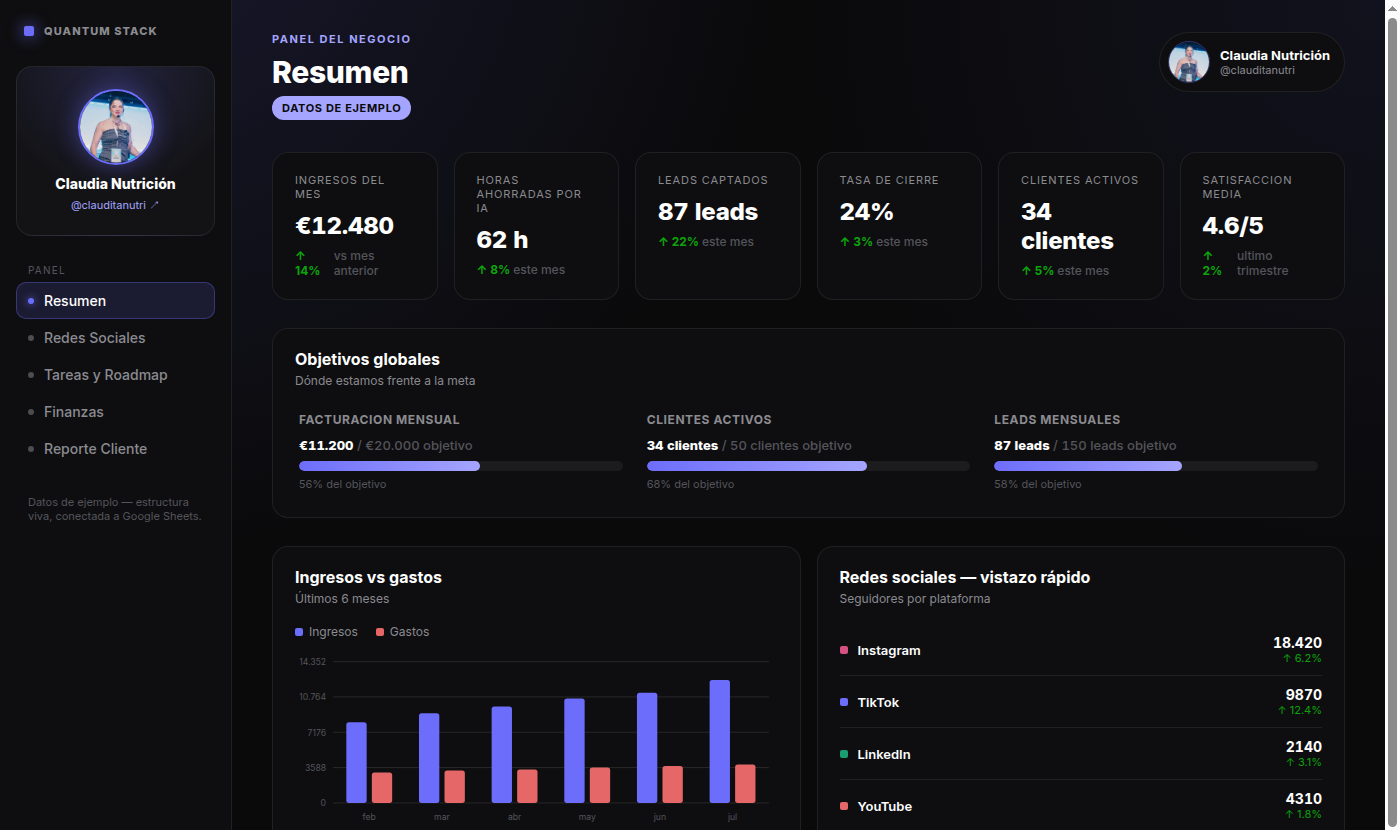Image resolution: width=1400 pixels, height=830 pixels.
Task: Click the Ingresos vs gastos chart title
Action: coord(368,577)
